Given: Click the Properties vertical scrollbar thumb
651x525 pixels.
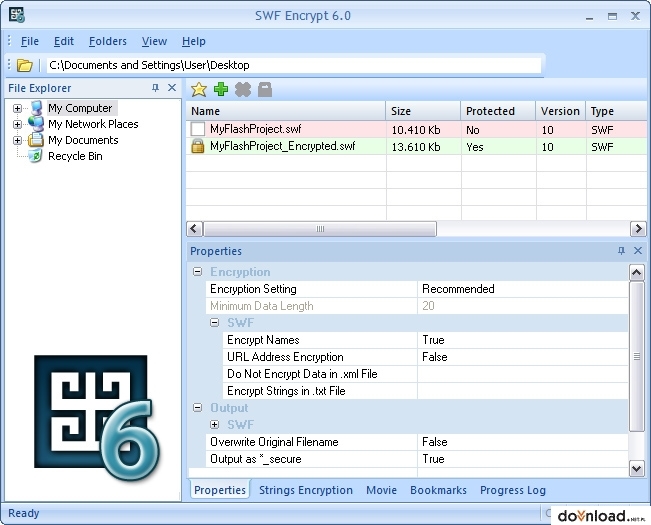Looking at the screenshot, I should tap(636, 357).
